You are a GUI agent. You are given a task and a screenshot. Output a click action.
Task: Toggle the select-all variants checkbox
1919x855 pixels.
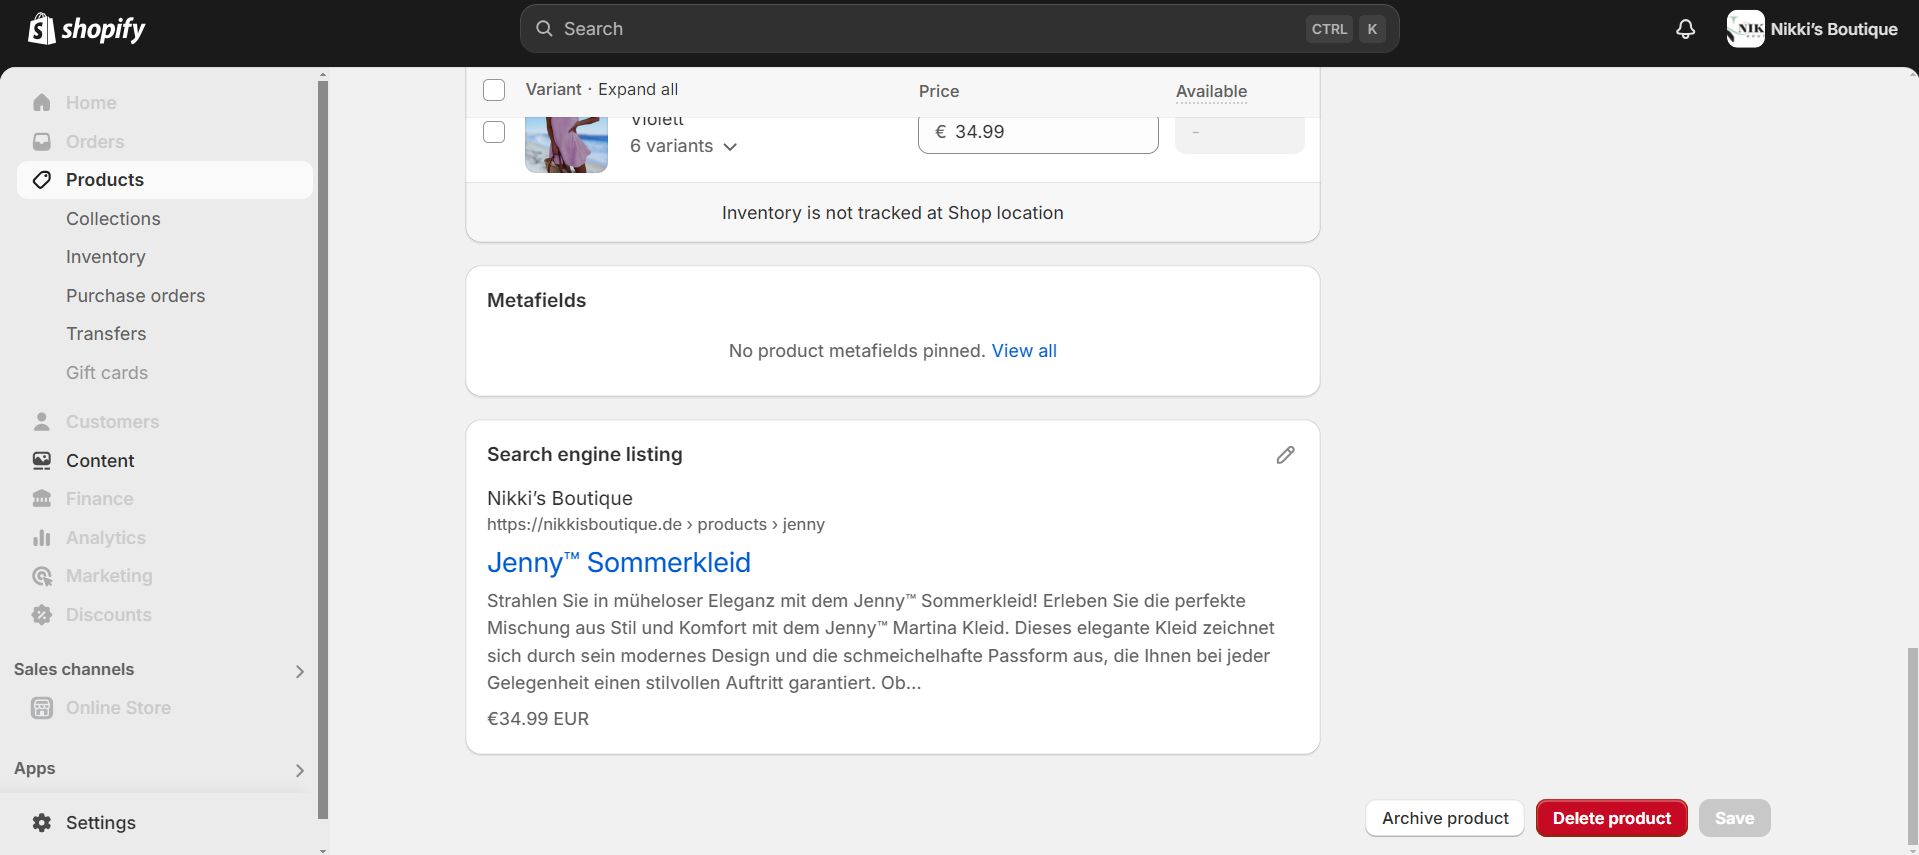point(494,90)
